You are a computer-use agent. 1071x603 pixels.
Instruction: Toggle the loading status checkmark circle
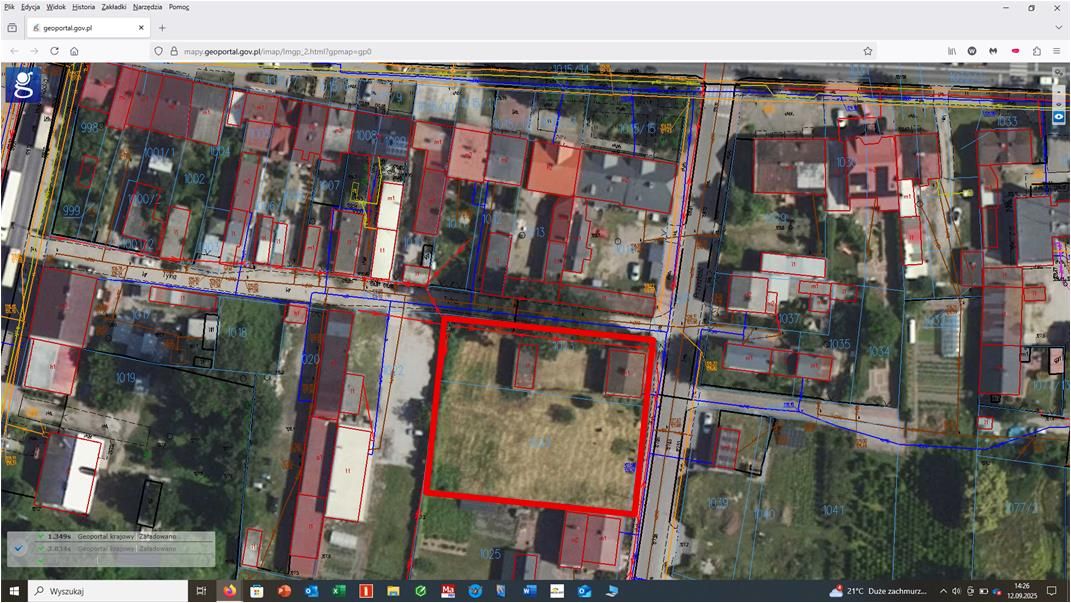point(19,548)
